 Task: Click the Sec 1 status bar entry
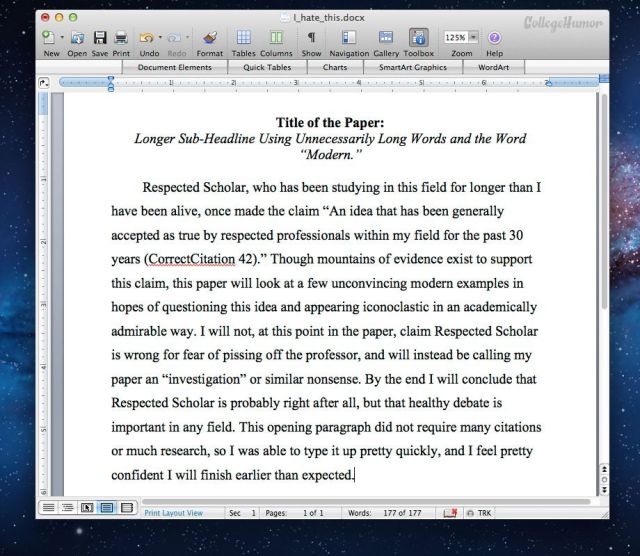tap(242, 513)
